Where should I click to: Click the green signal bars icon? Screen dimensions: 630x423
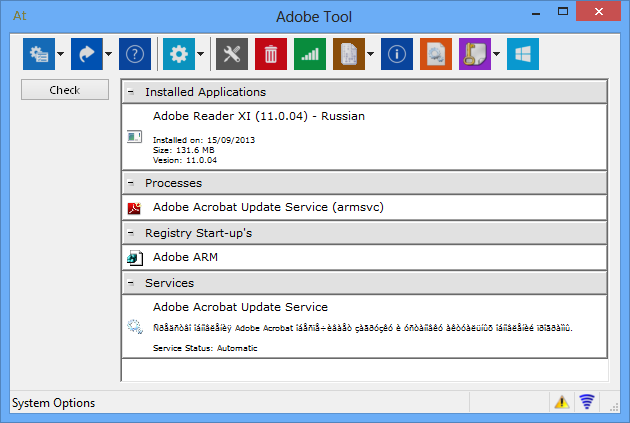(x=310, y=54)
